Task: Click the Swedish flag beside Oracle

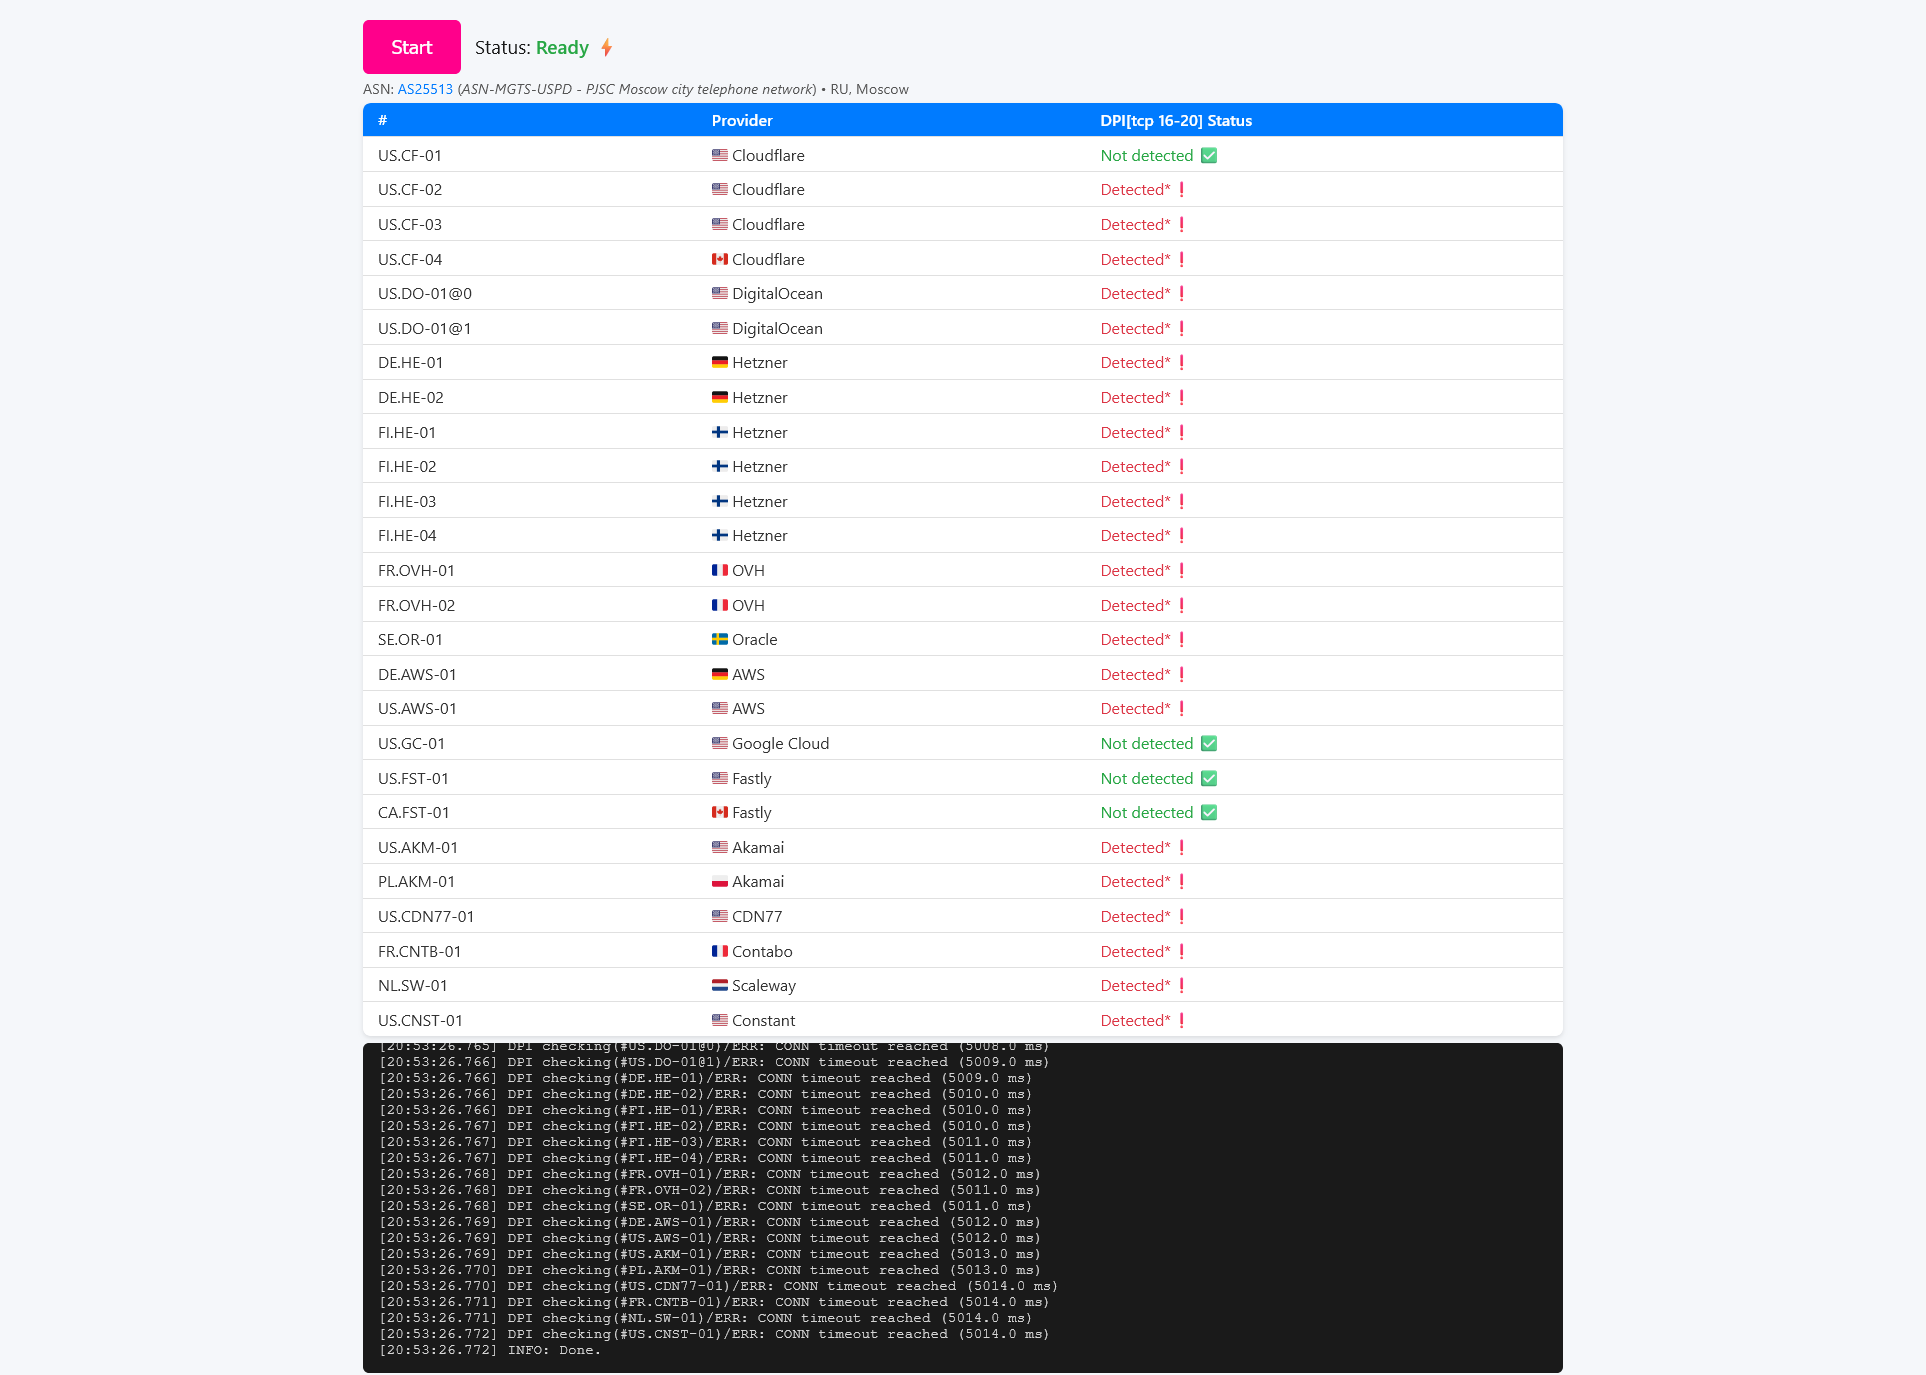Action: [719, 639]
